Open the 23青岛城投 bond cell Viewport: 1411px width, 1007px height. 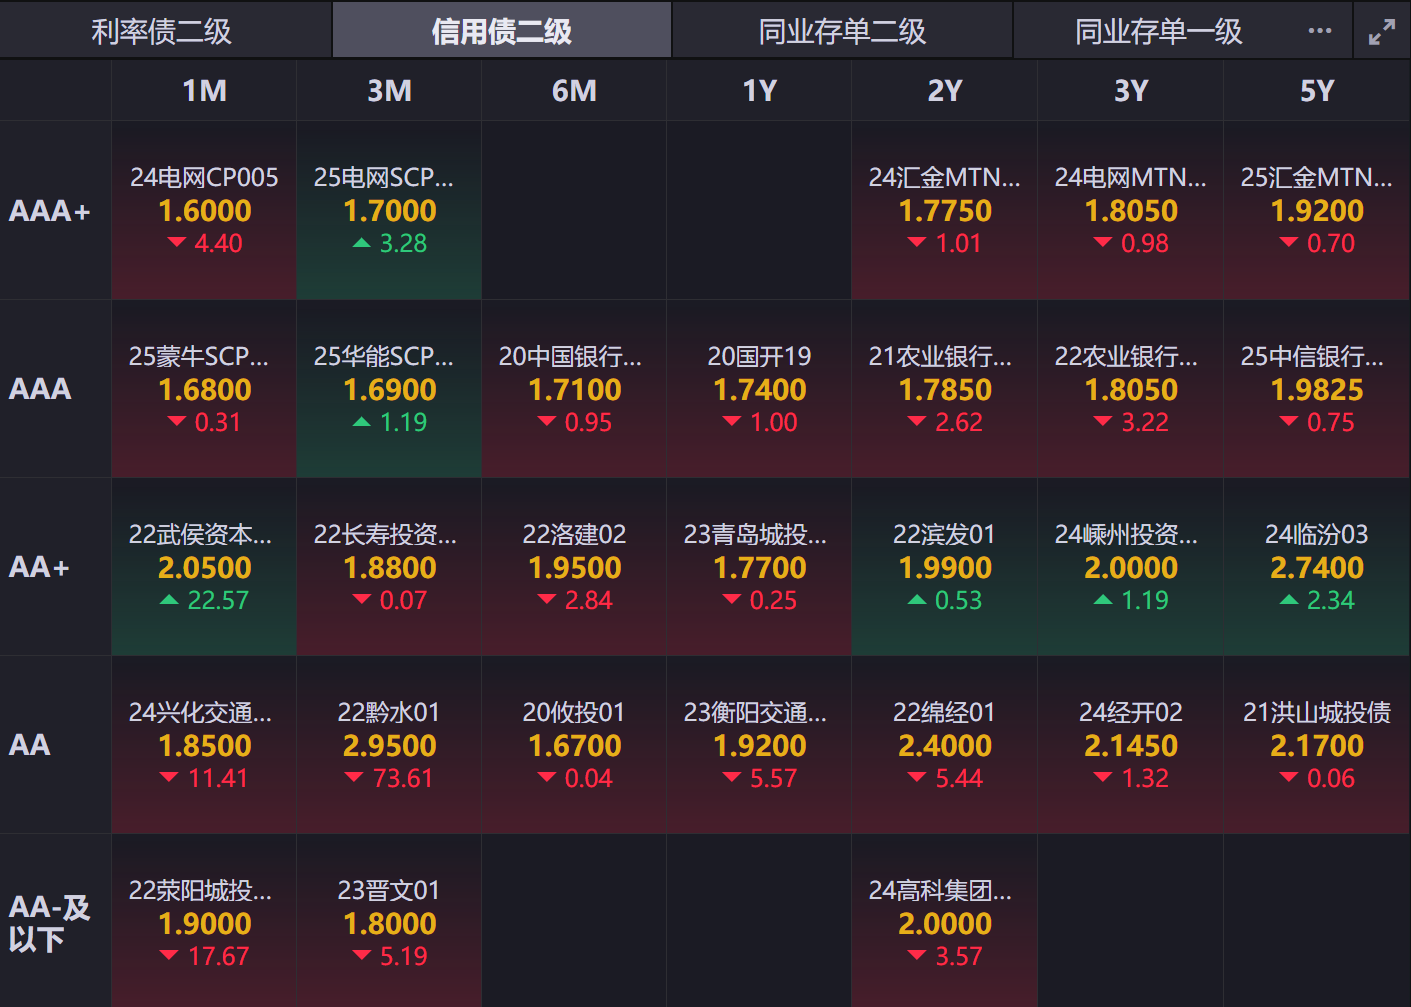pos(760,567)
